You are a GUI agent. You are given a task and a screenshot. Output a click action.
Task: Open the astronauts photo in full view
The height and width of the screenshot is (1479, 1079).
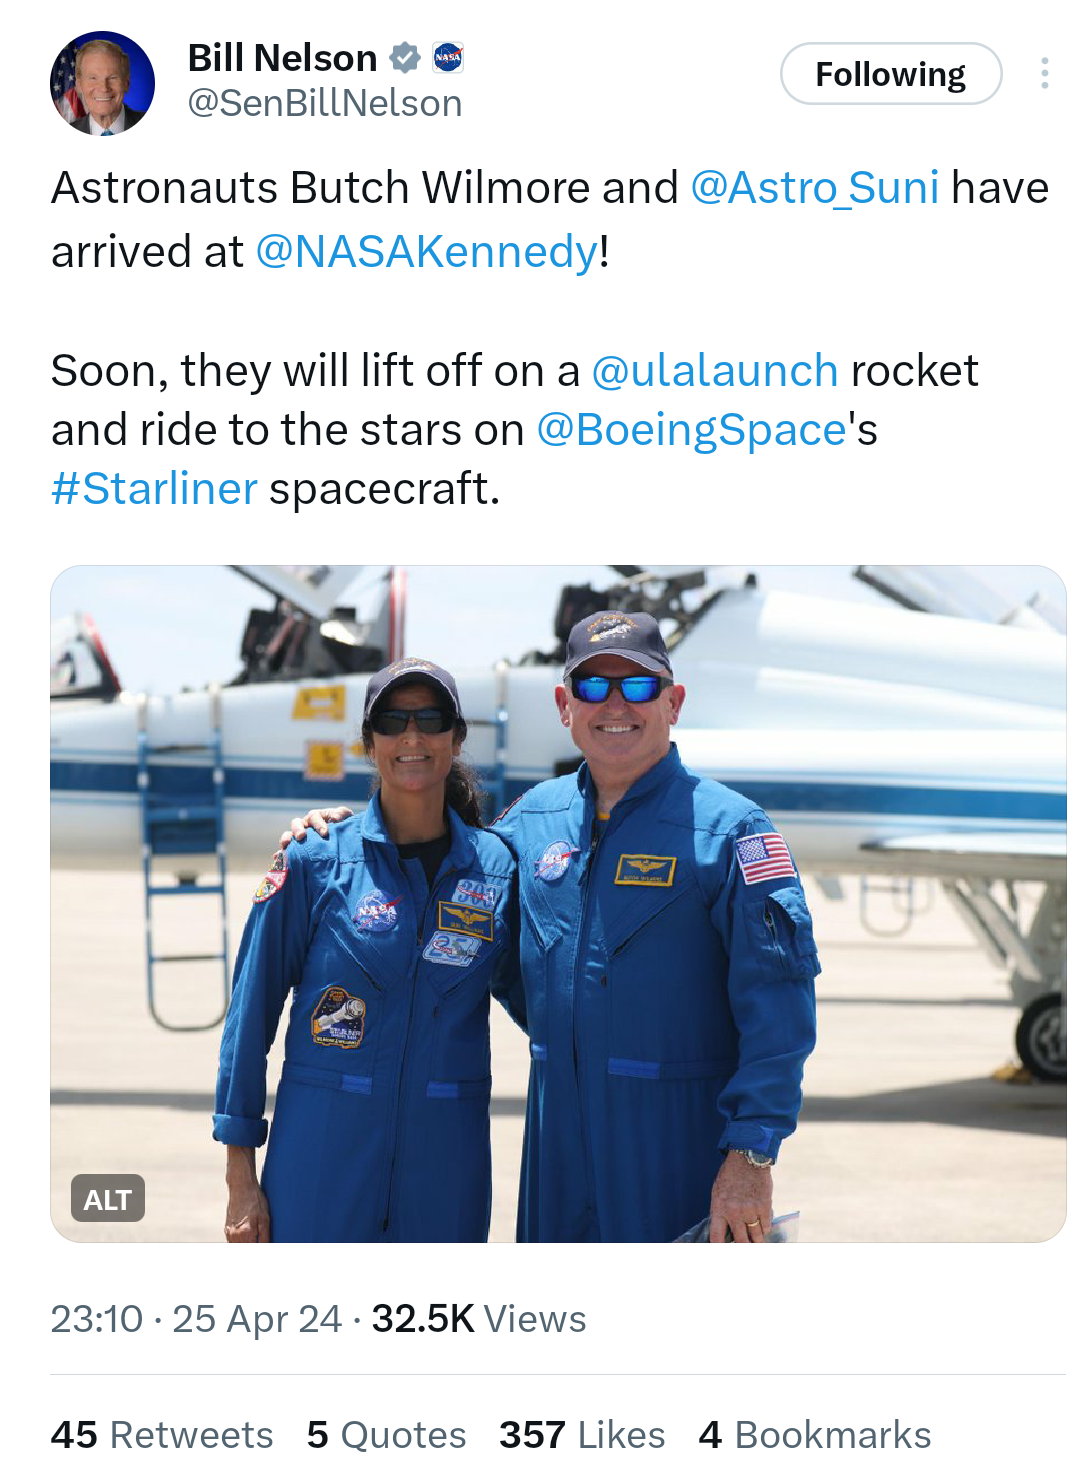tap(558, 903)
